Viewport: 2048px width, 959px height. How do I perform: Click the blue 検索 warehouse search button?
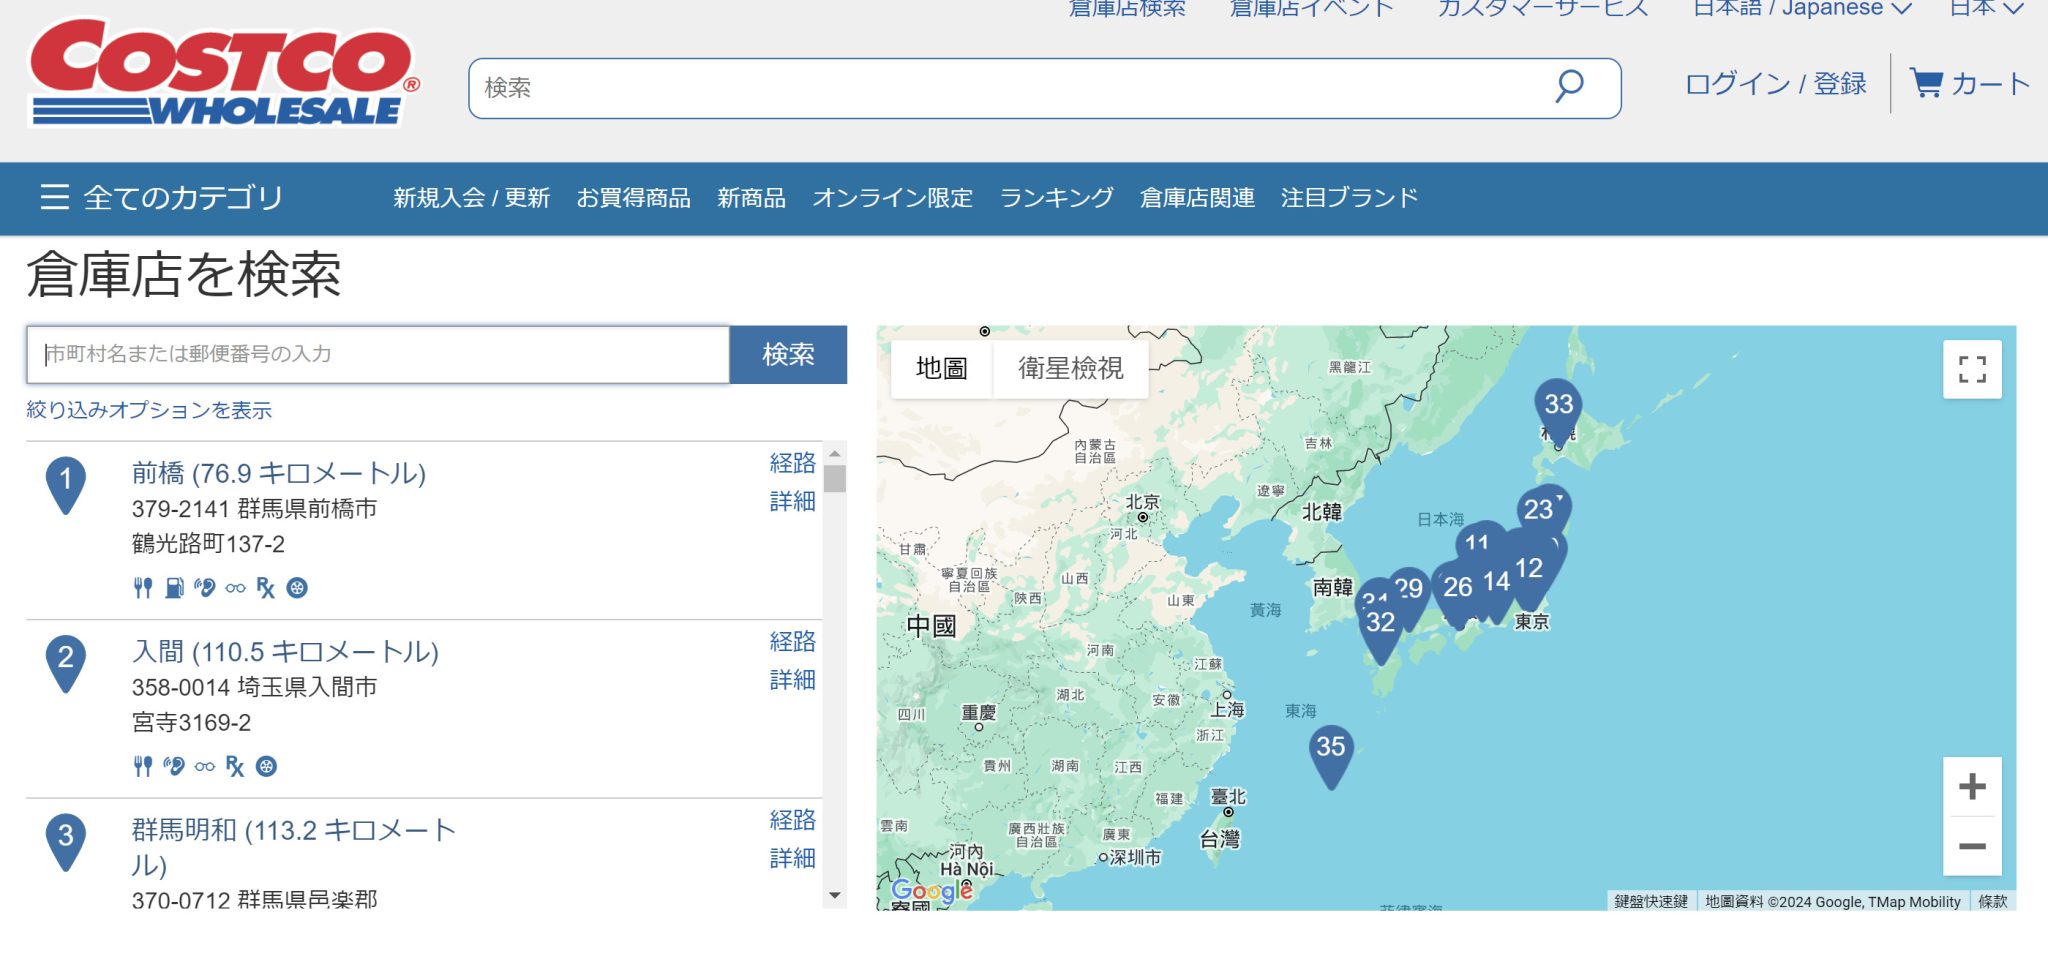(x=788, y=354)
